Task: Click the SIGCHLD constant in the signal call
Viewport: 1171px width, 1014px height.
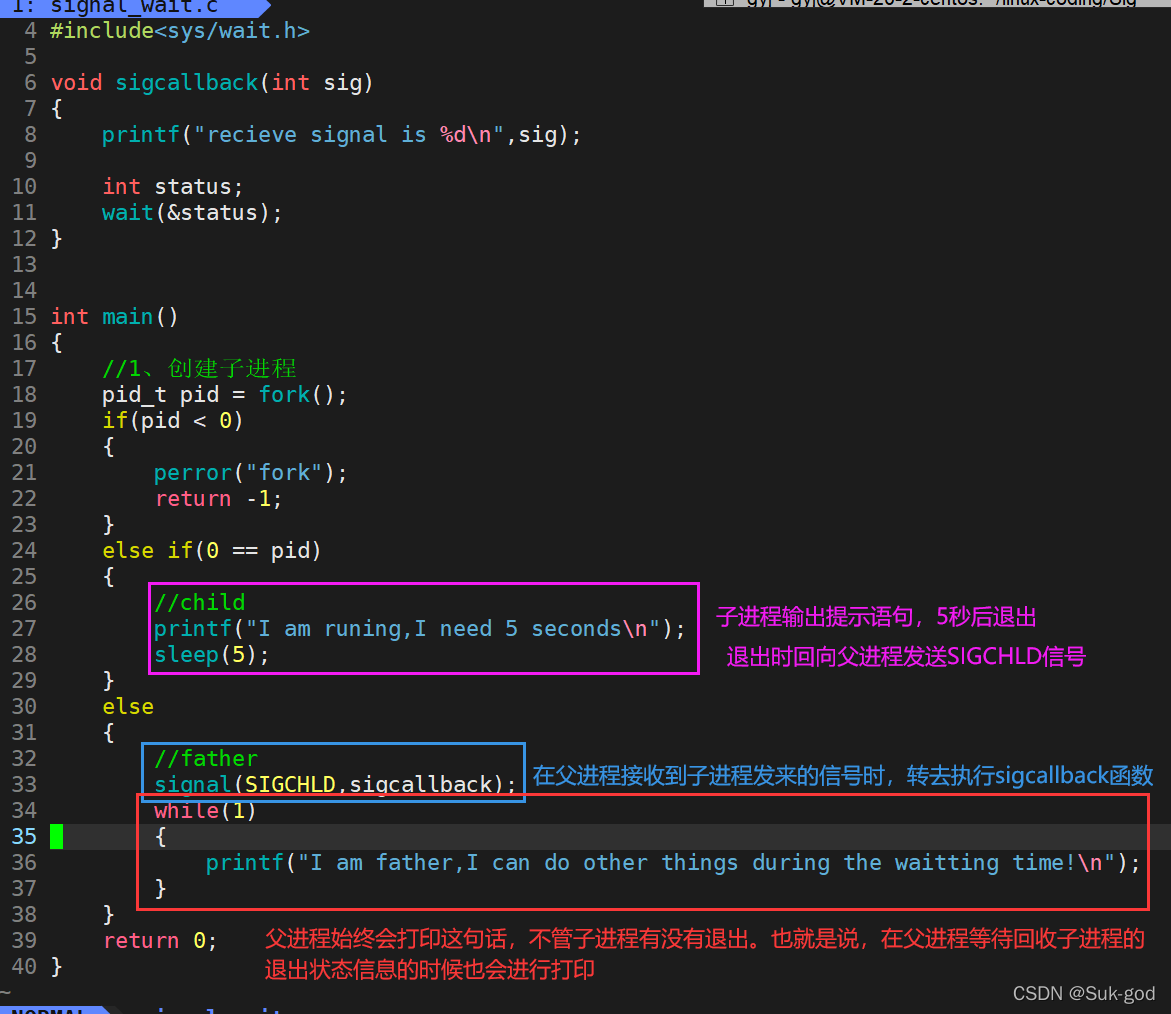Action: pyautogui.click(x=291, y=785)
